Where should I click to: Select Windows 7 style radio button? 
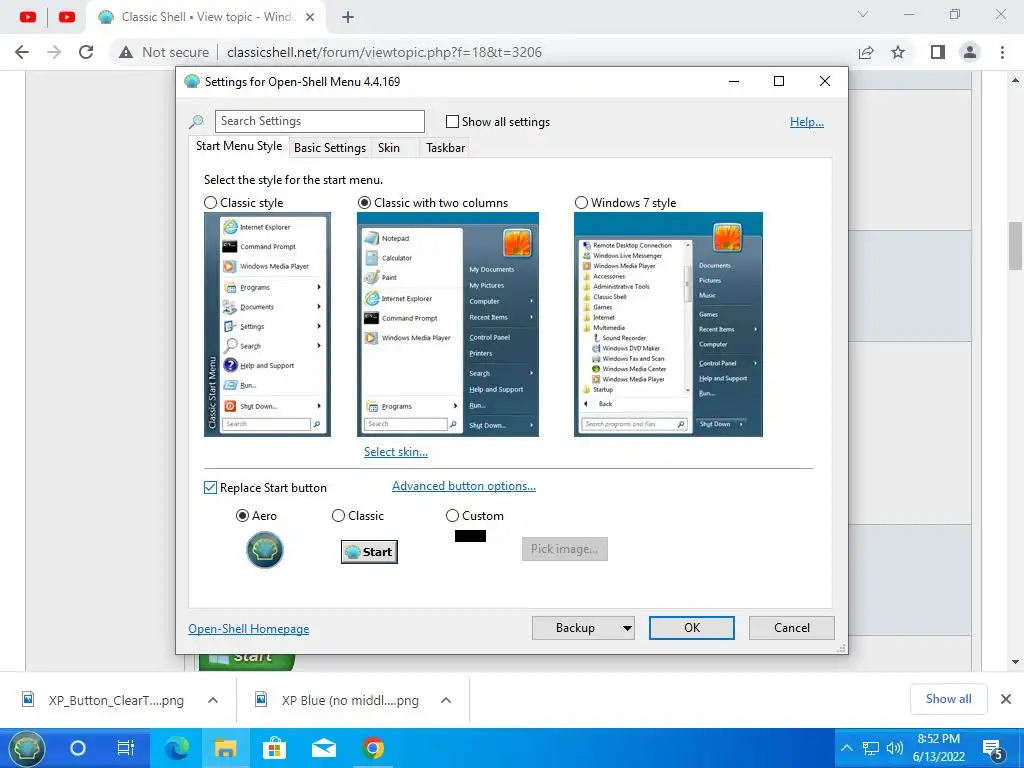581,202
